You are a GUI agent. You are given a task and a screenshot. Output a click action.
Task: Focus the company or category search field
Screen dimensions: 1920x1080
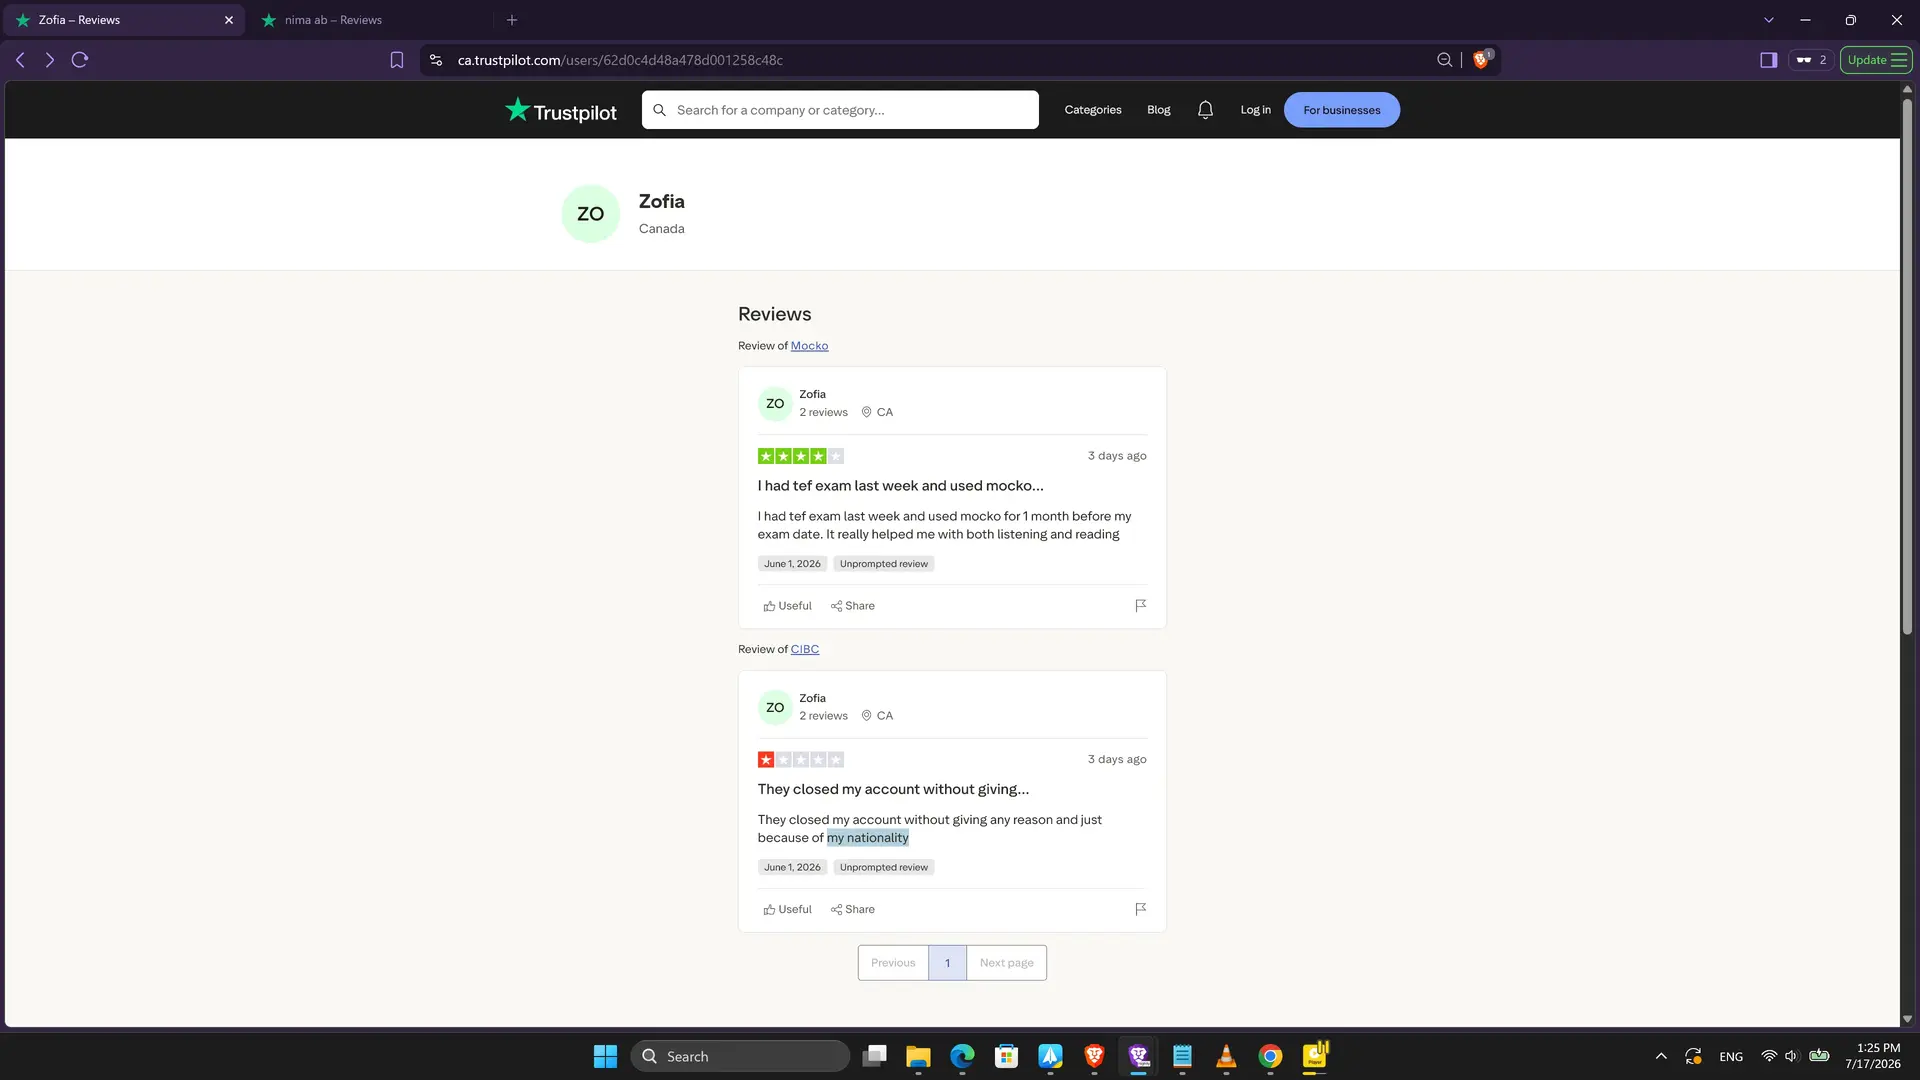coord(840,110)
